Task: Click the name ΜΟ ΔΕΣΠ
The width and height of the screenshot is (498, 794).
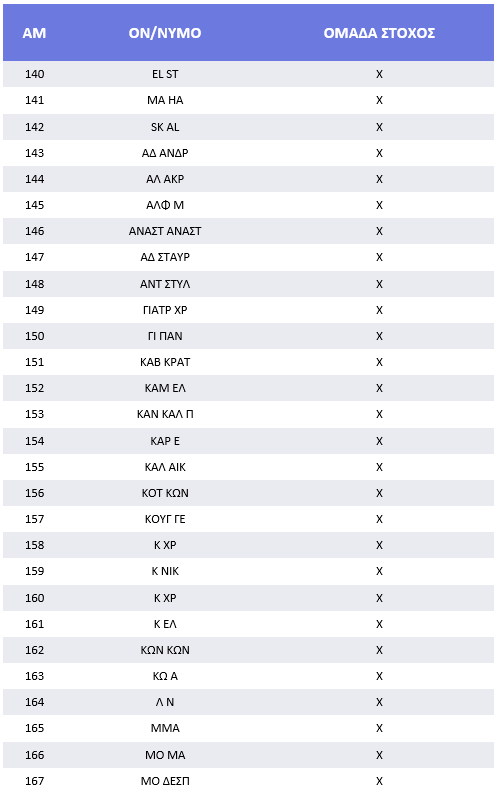Action: pyautogui.click(x=165, y=781)
